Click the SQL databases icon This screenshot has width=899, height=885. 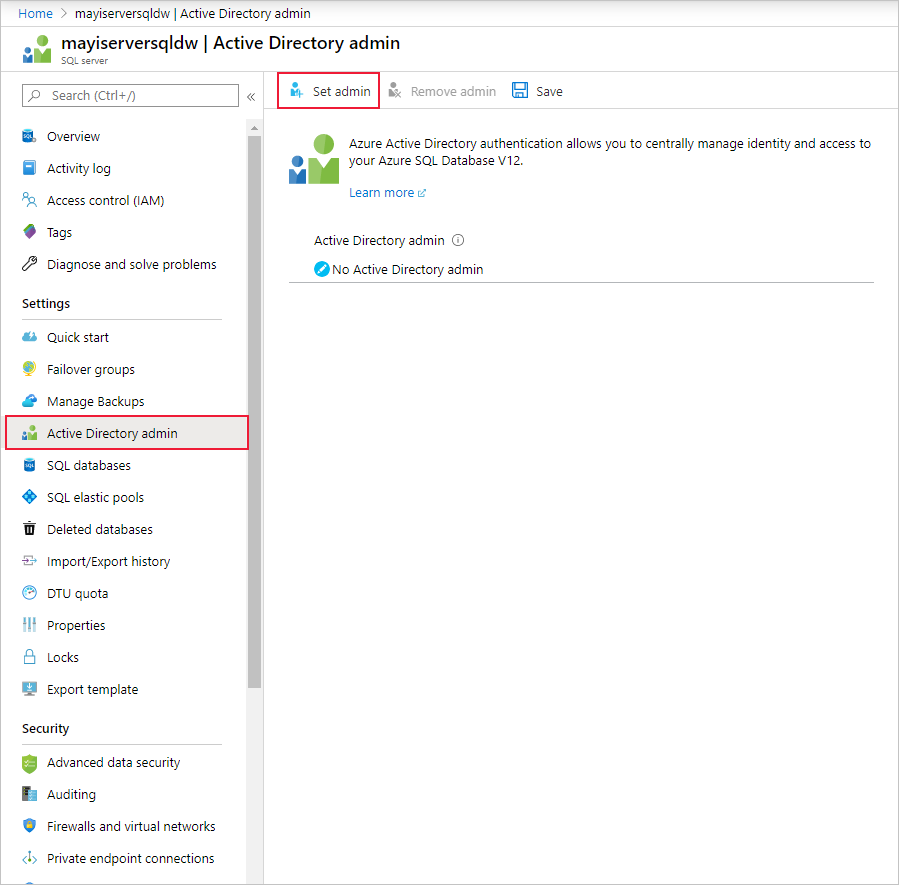[x=29, y=465]
